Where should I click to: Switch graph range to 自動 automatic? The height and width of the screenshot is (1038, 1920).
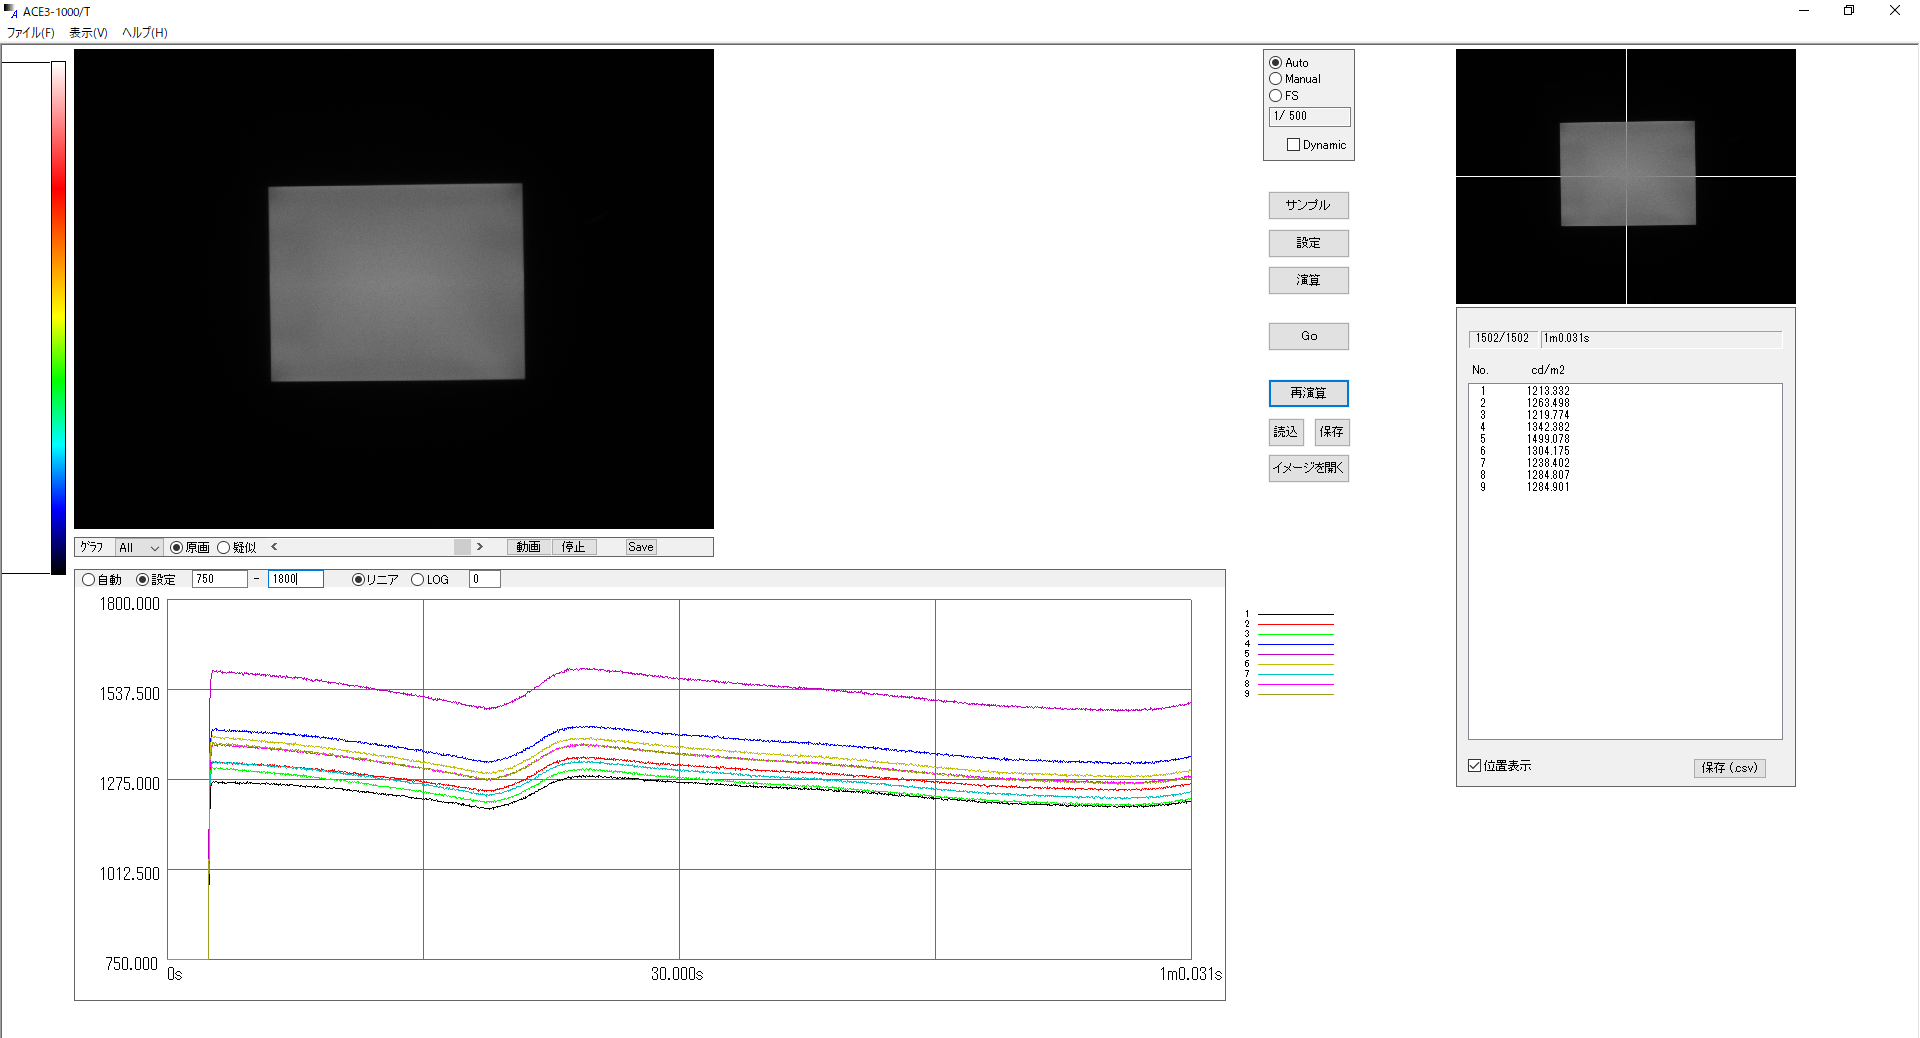[89, 579]
